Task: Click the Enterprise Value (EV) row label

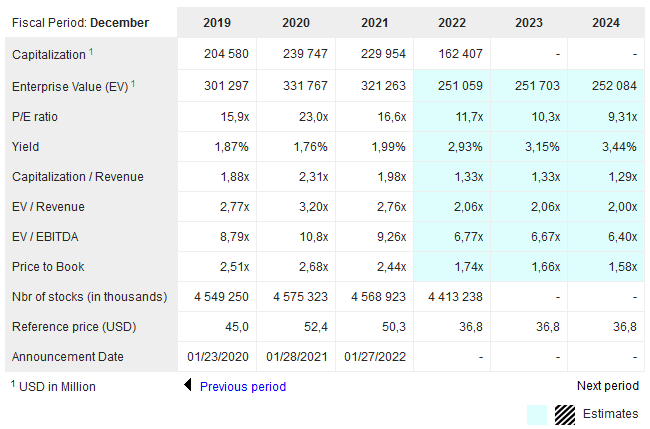Action: 70,87
